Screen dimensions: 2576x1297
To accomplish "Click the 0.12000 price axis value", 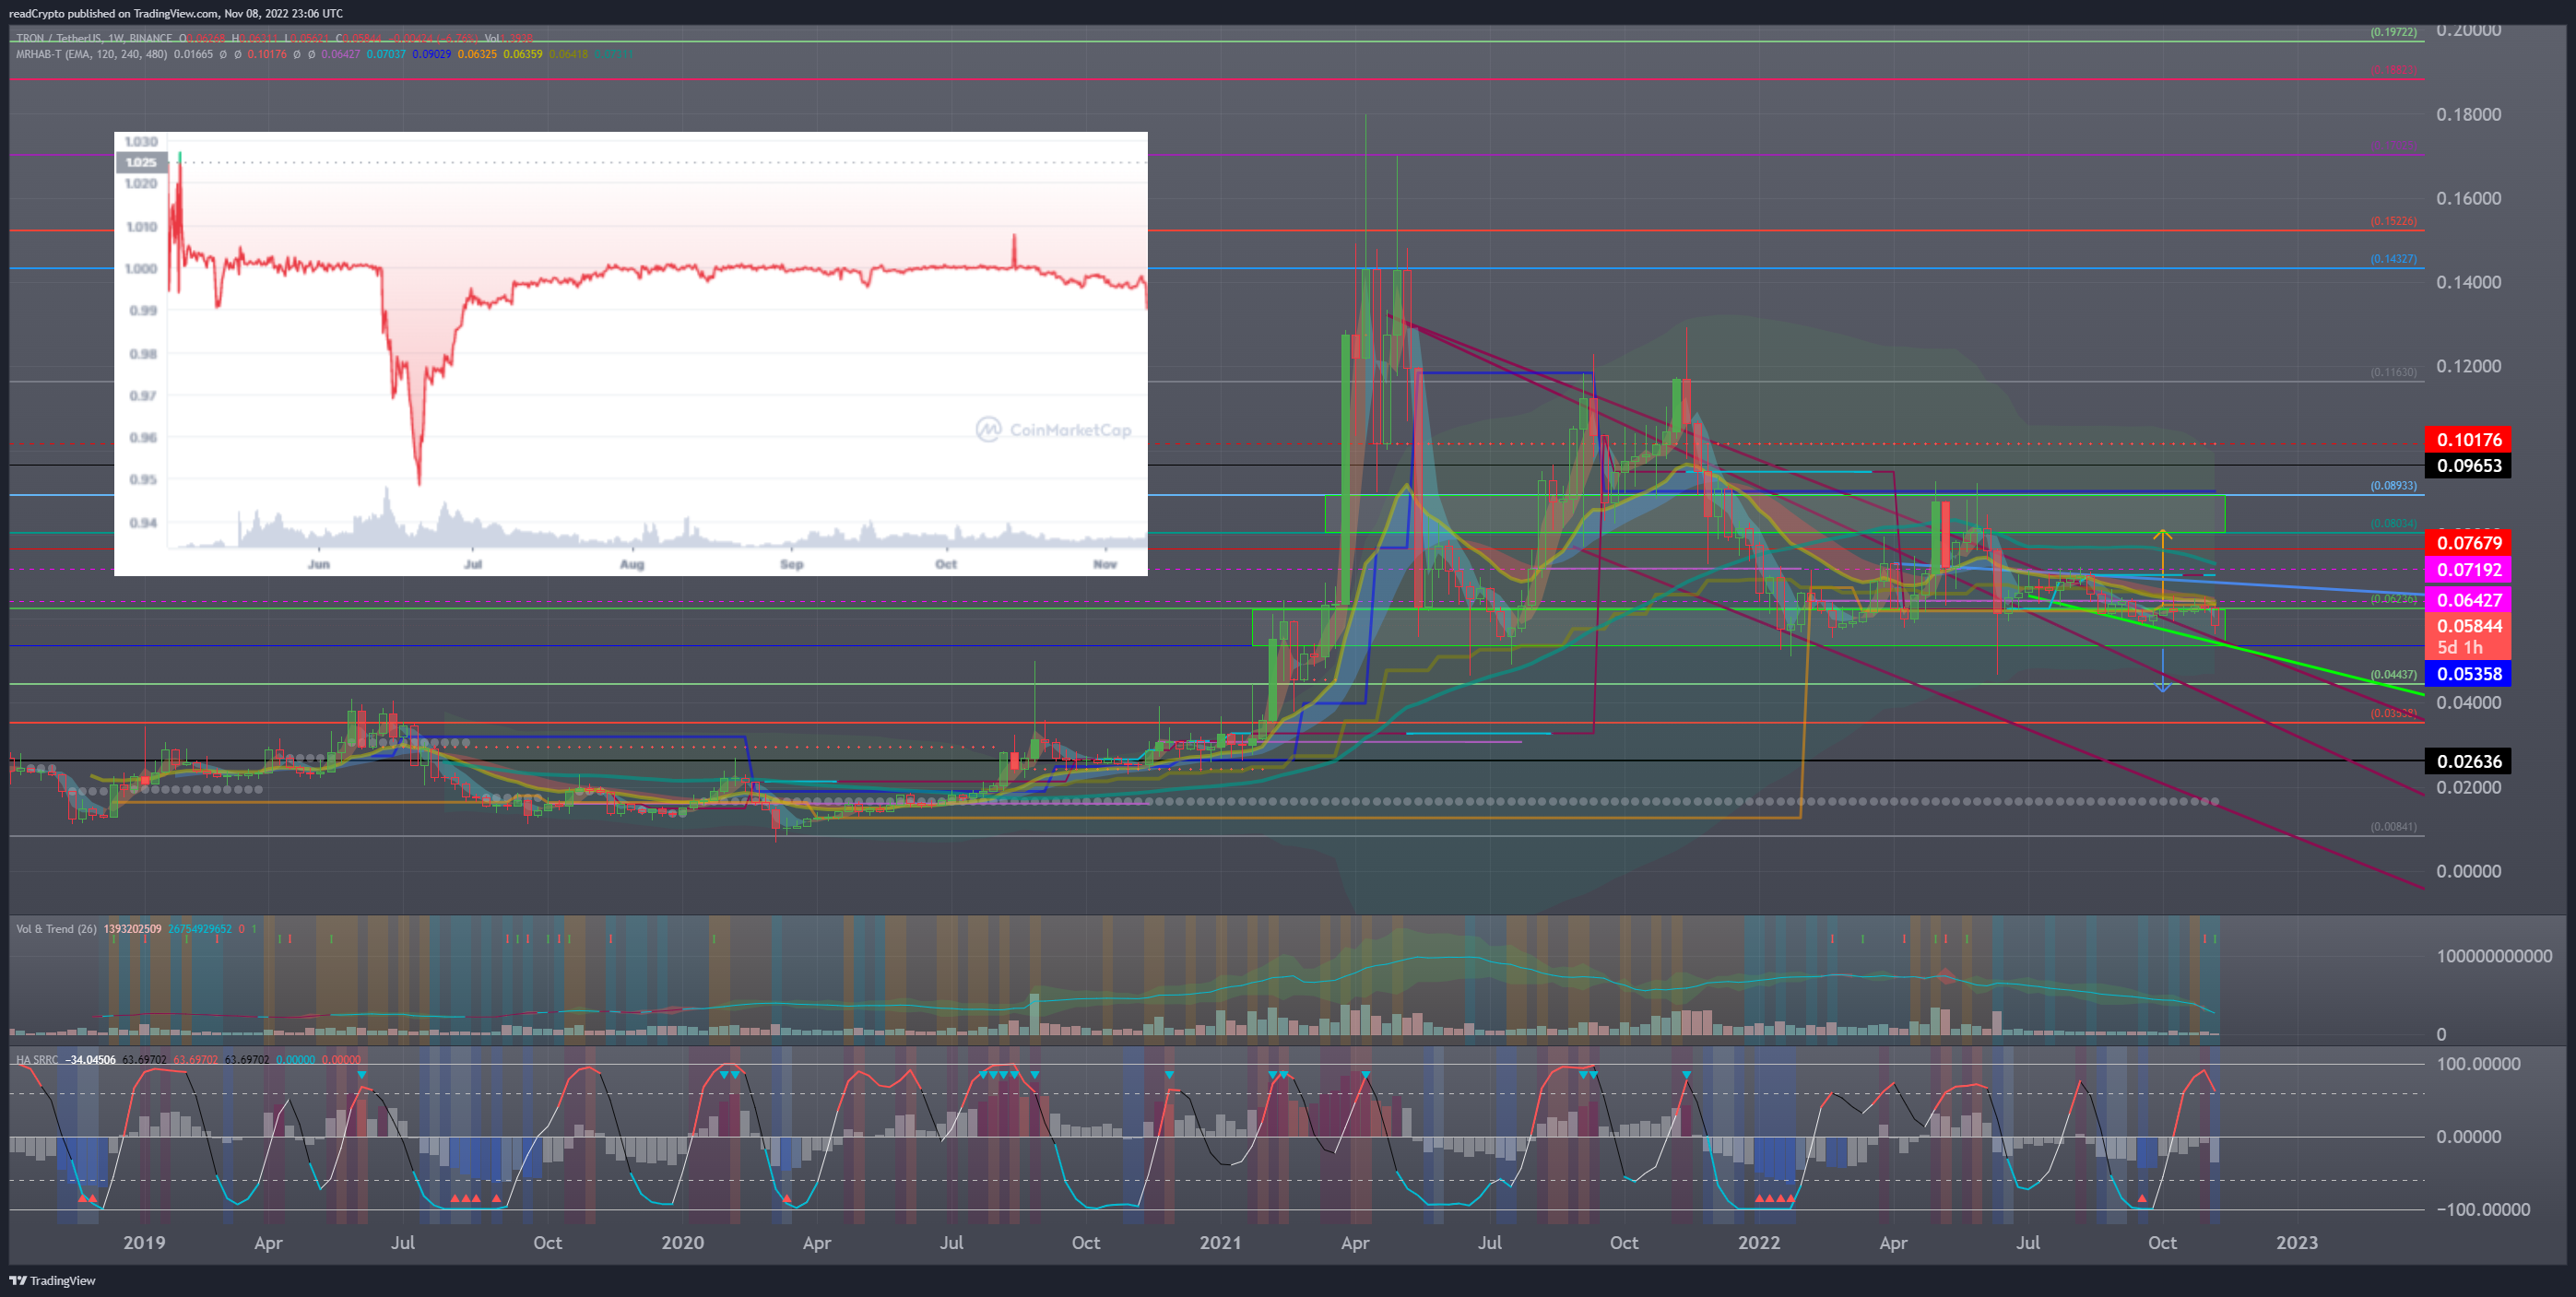I will click(x=2468, y=366).
